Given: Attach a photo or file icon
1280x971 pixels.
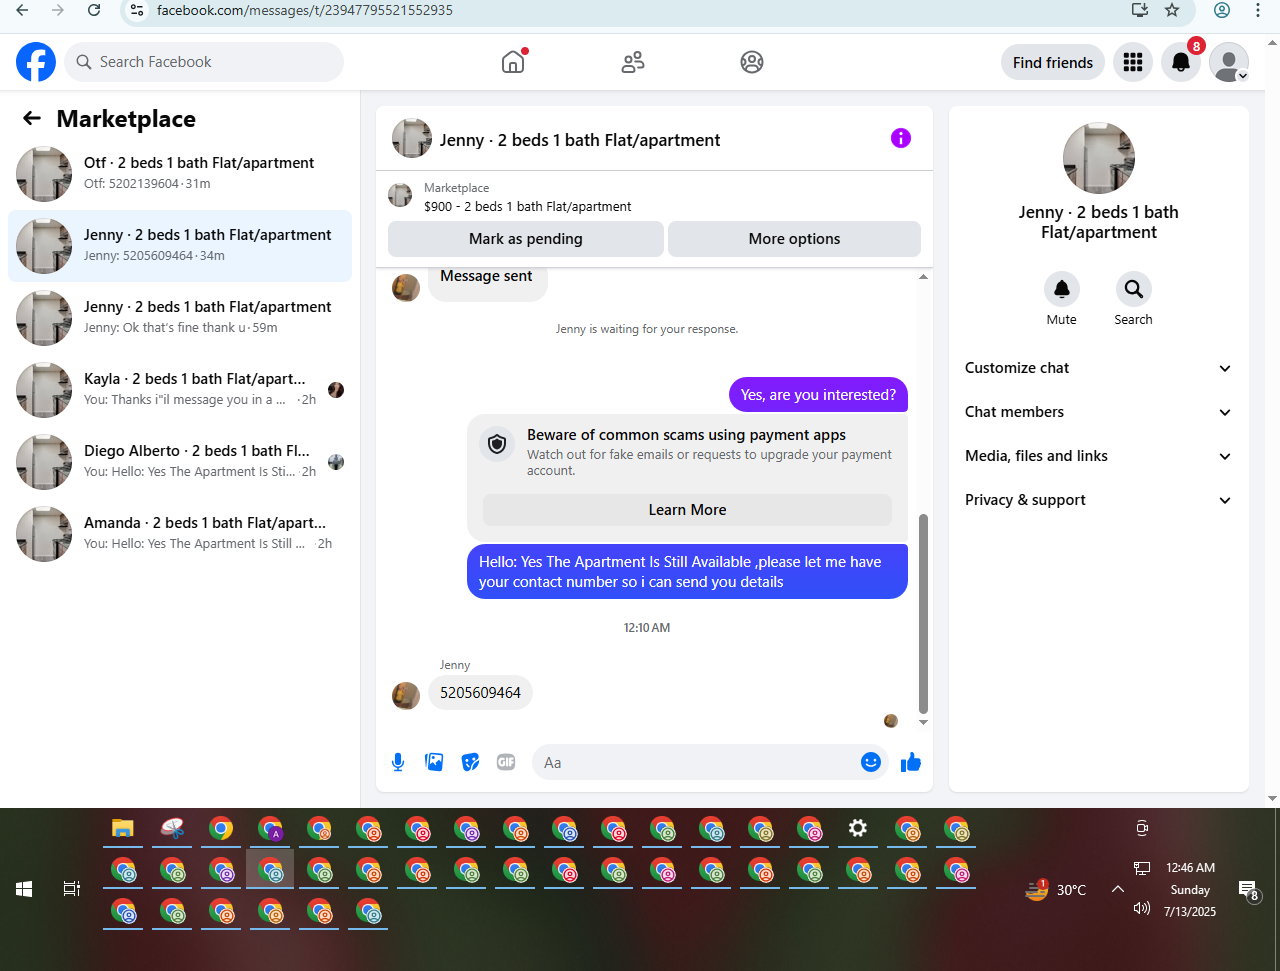Looking at the screenshot, I should click(434, 762).
